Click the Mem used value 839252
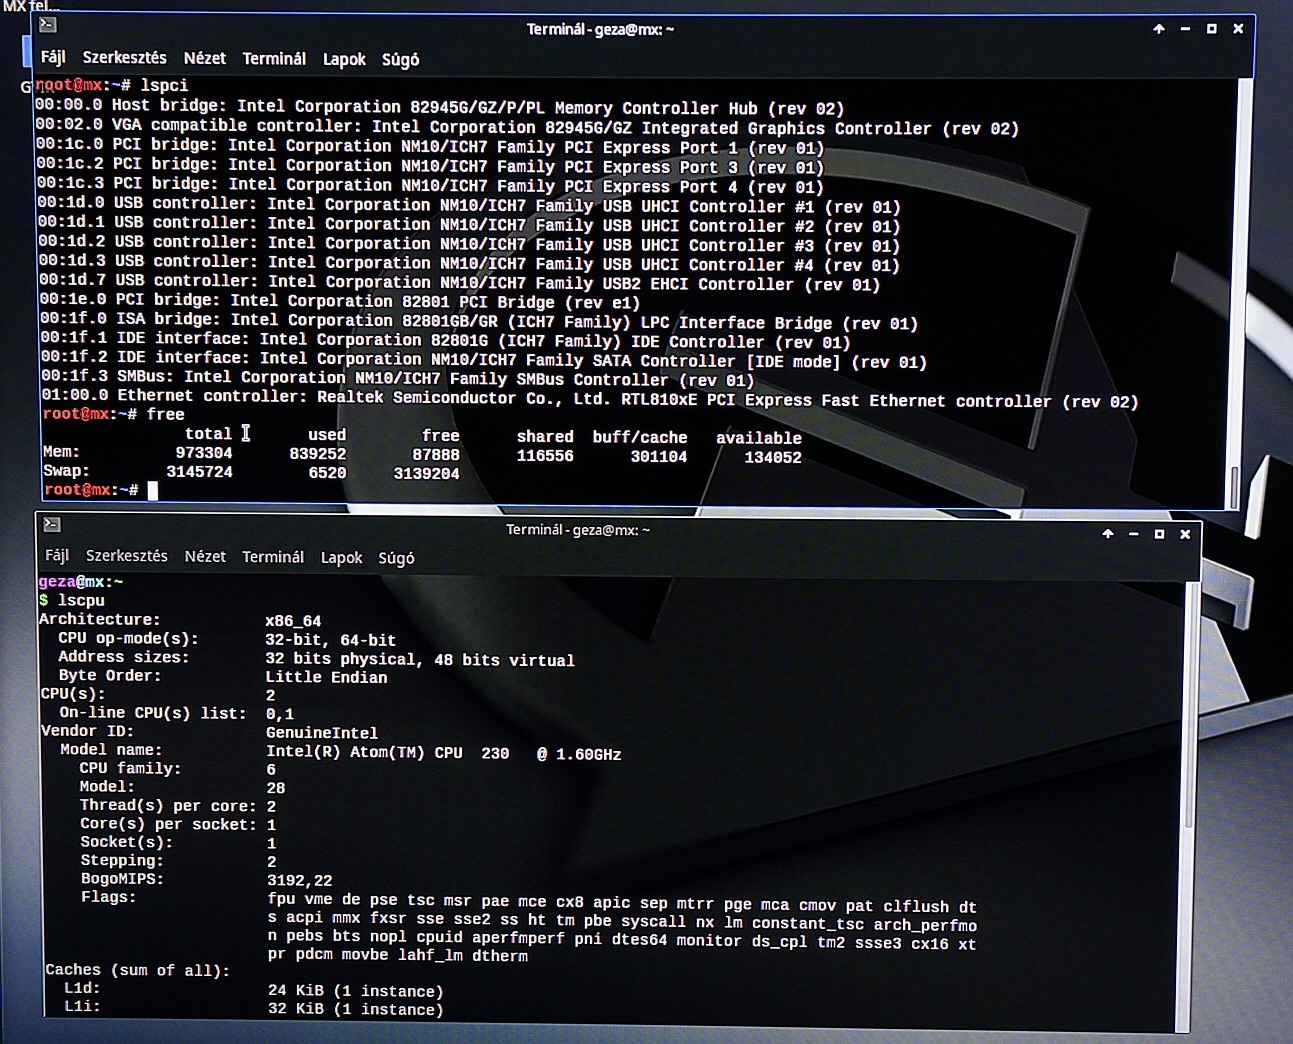1293x1044 pixels. 318,454
